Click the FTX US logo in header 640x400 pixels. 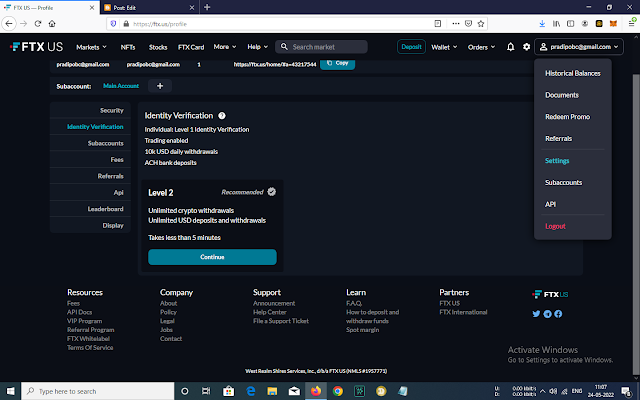click(37, 47)
